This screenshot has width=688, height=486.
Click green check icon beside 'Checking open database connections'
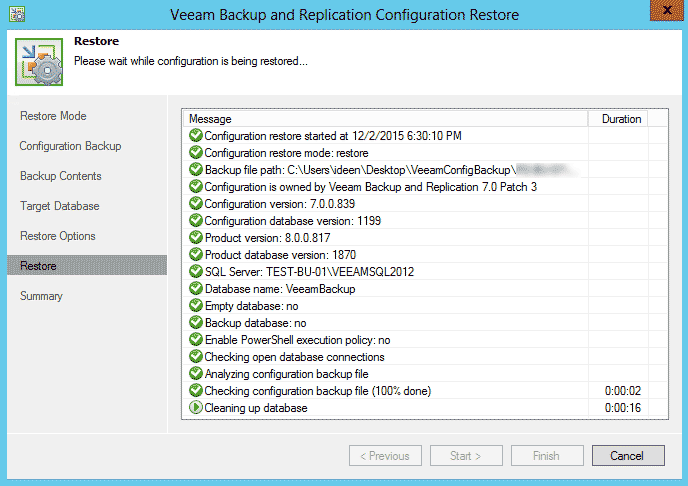[195, 357]
